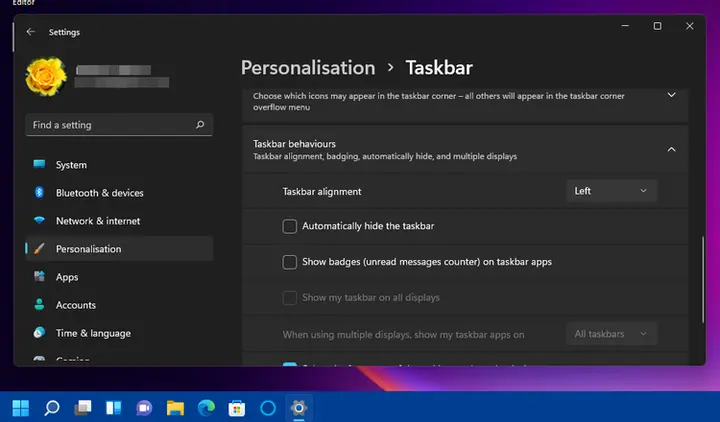Viewport: 720px width, 422px height.
Task: Click the Bluetooth icon in sidebar
Action: [39, 192]
